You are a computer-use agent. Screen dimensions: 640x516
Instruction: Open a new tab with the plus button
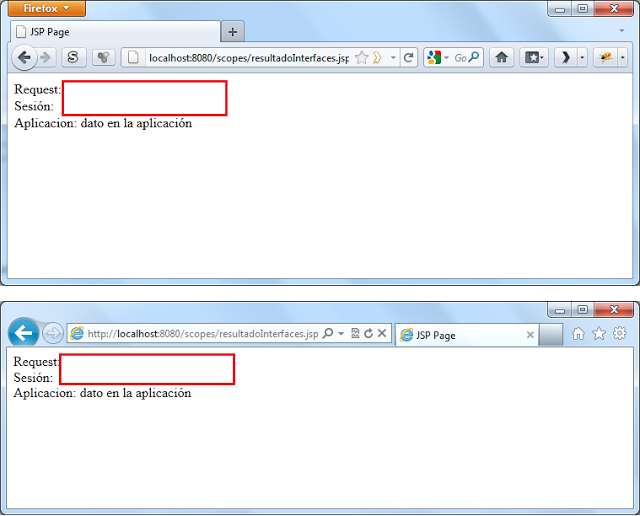[233, 32]
